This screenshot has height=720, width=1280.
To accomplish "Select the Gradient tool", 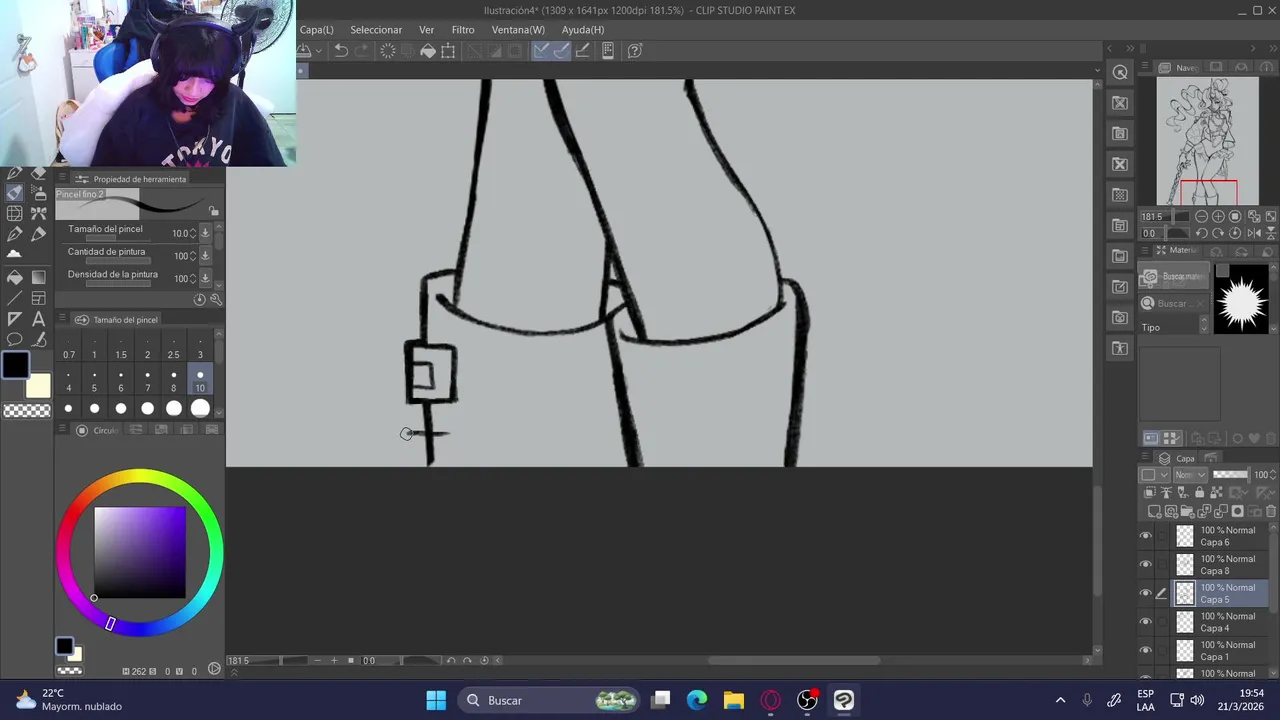I will 38,277.
